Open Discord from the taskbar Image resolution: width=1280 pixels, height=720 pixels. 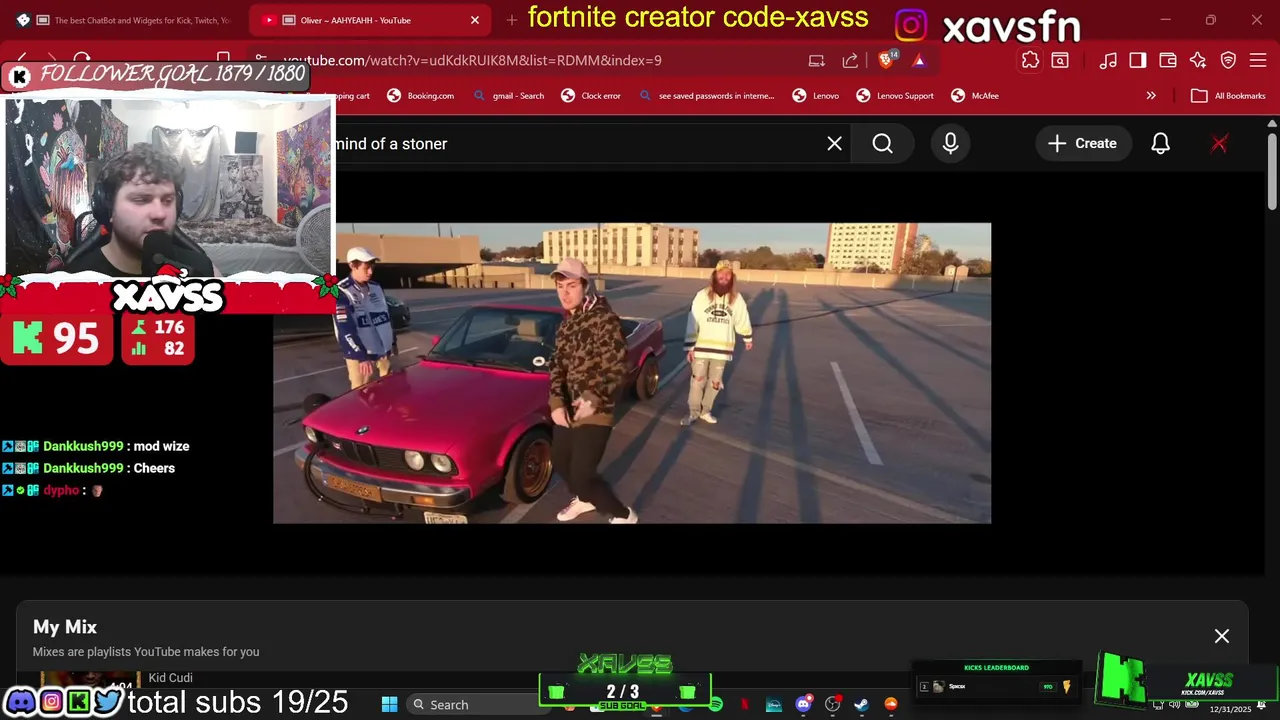(x=804, y=704)
